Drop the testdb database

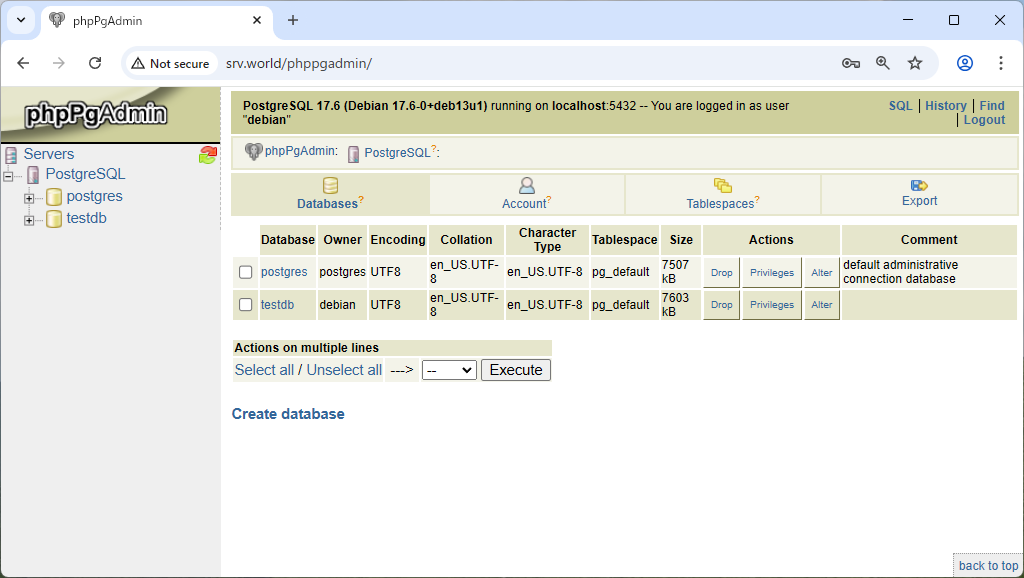(721, 305)
